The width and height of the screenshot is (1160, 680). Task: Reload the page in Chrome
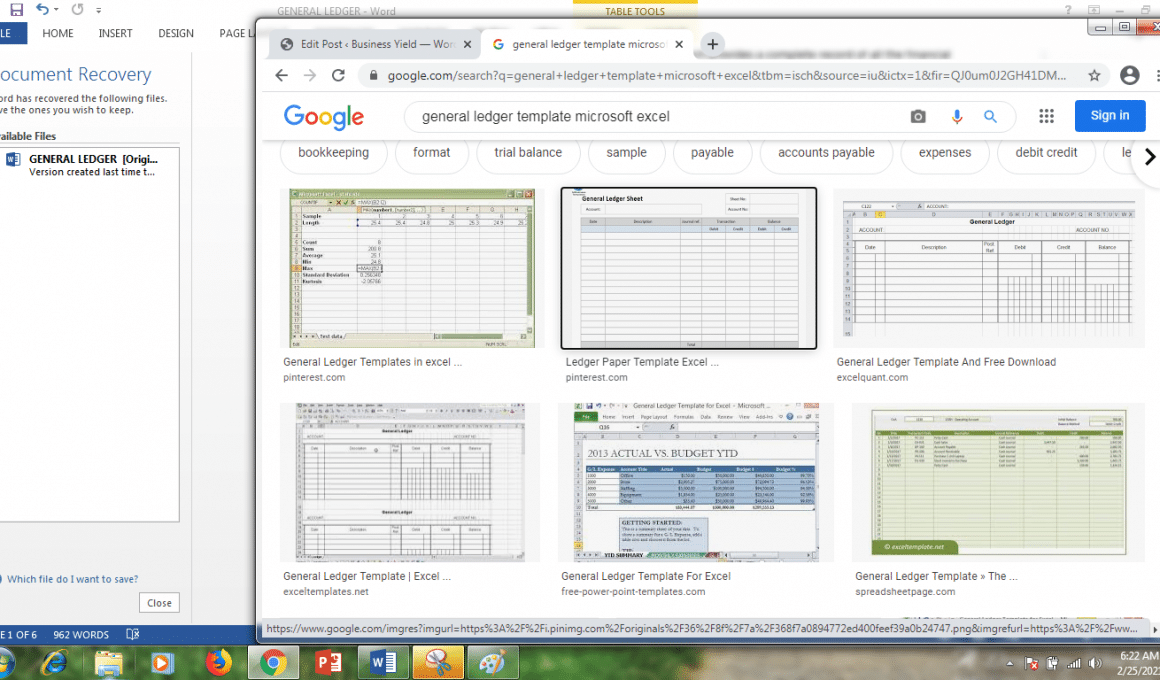click(x=338, y=75)
